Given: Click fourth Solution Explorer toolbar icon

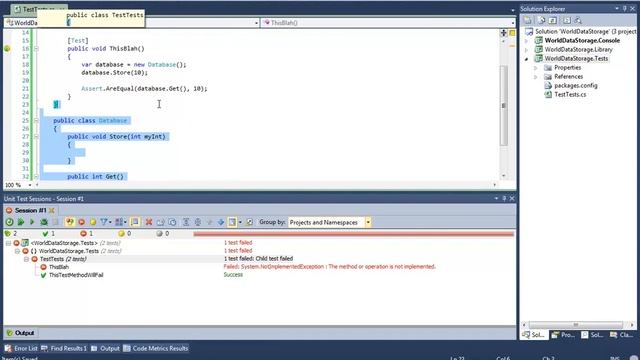Looking at the screenshot, I should tap(567, 20).
